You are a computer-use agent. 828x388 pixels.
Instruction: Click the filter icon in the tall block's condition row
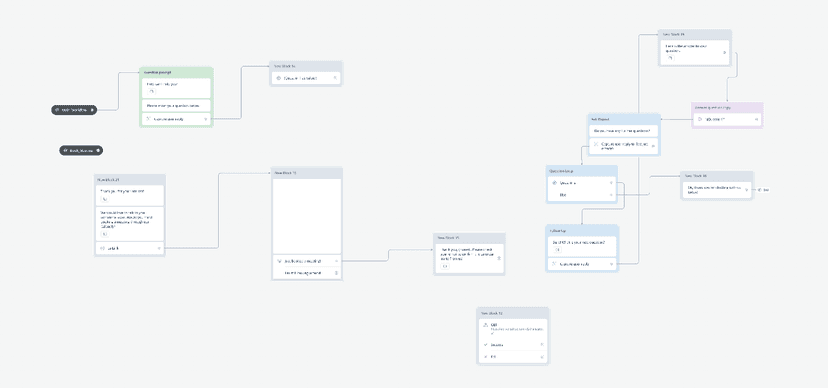(x=279, y=261)
